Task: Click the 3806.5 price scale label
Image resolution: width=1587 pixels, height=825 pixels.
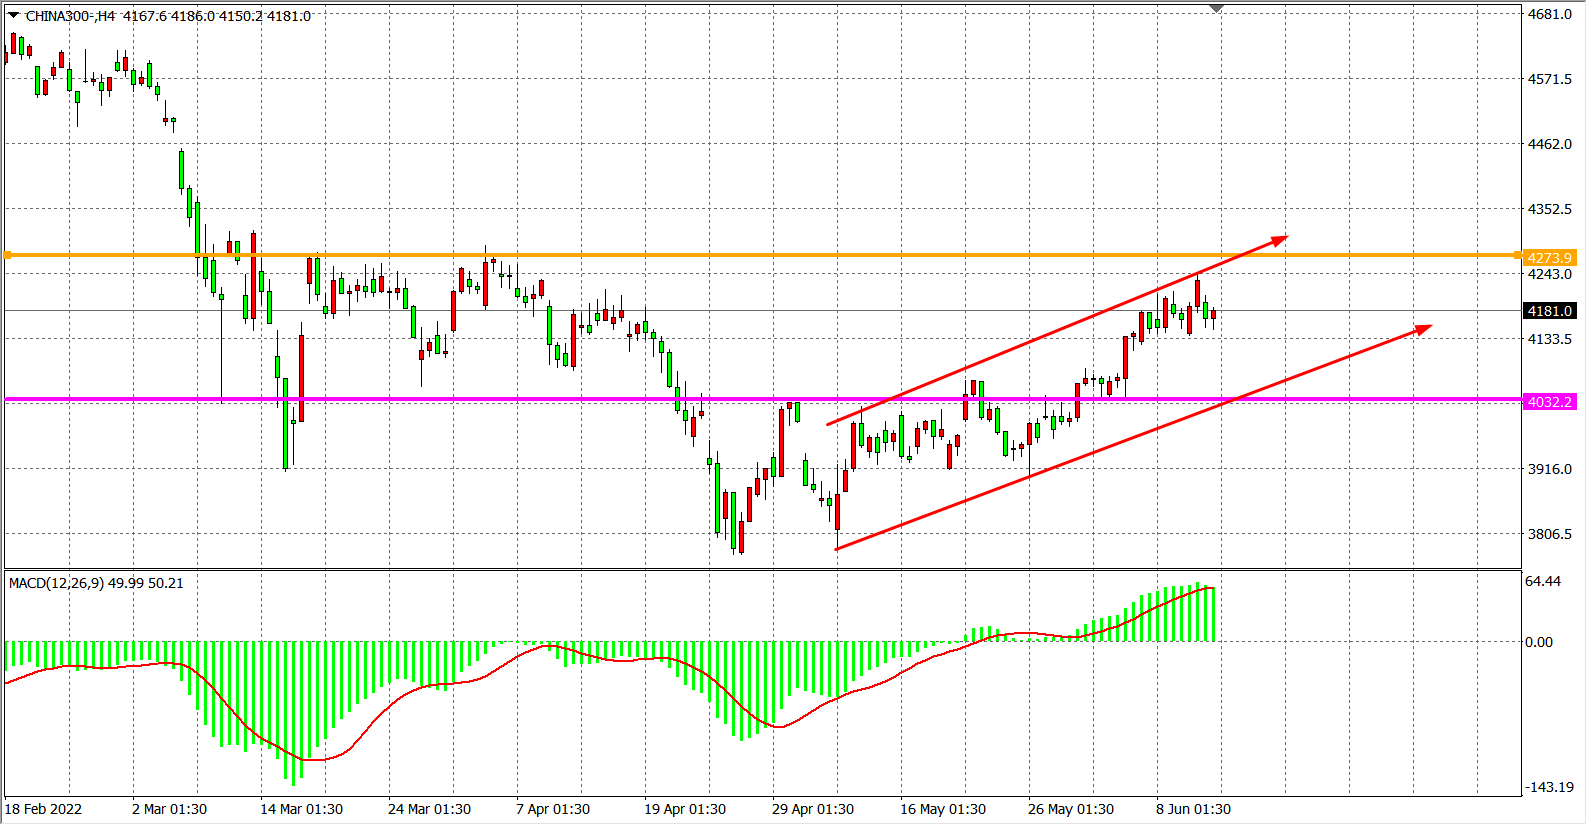Action: 1549,534
